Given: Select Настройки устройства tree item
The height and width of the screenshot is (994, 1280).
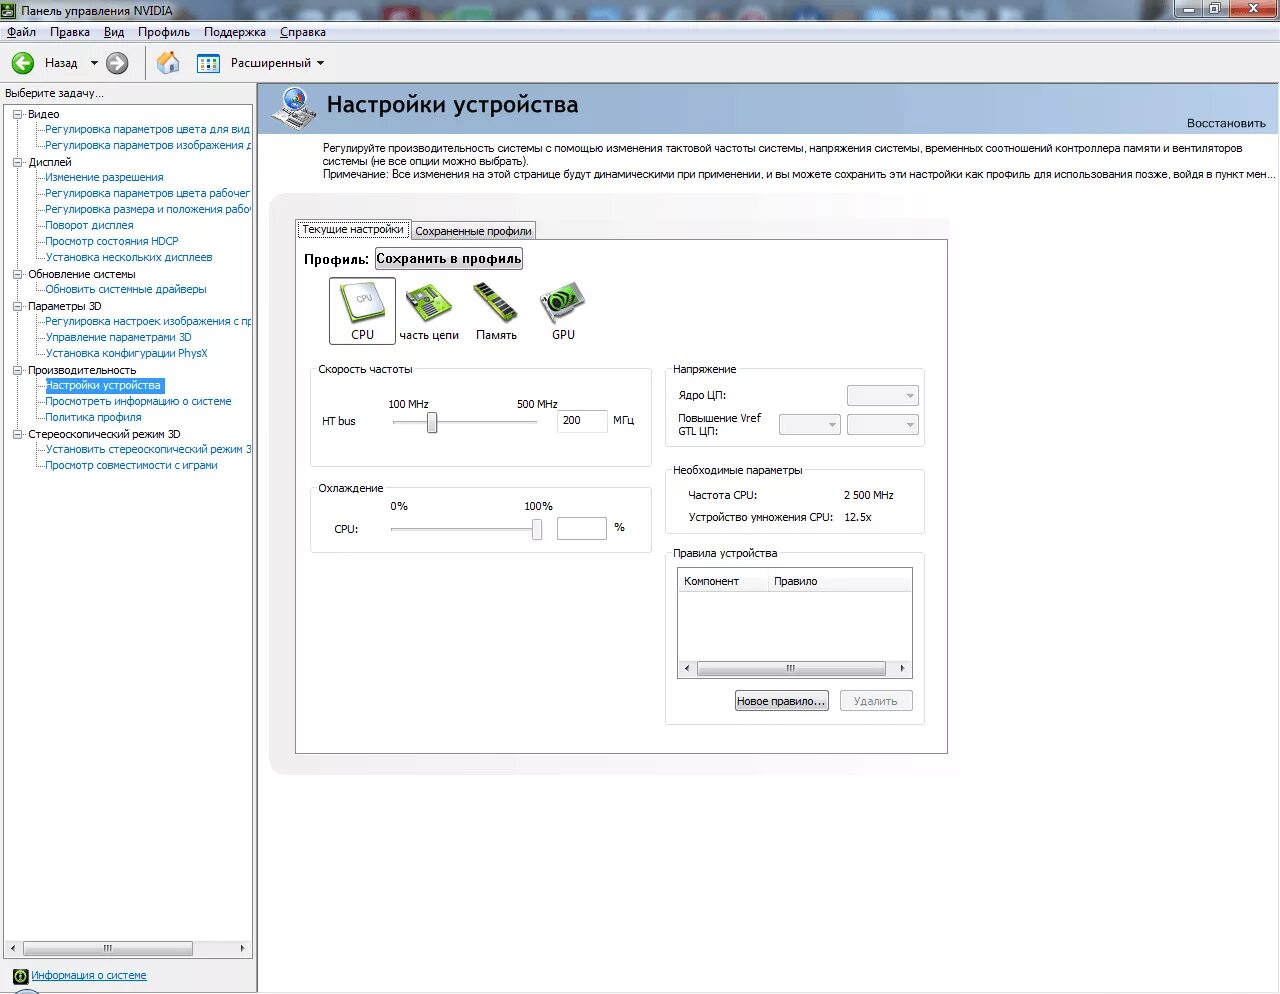Looking at the screenshot, I should coord(103,385).
